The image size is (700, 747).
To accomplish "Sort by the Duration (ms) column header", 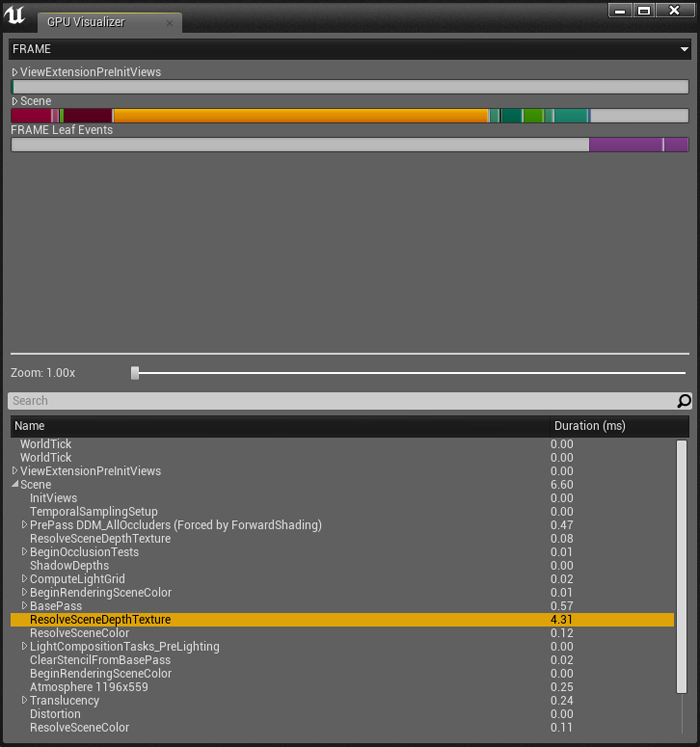I will click(619, 426).
